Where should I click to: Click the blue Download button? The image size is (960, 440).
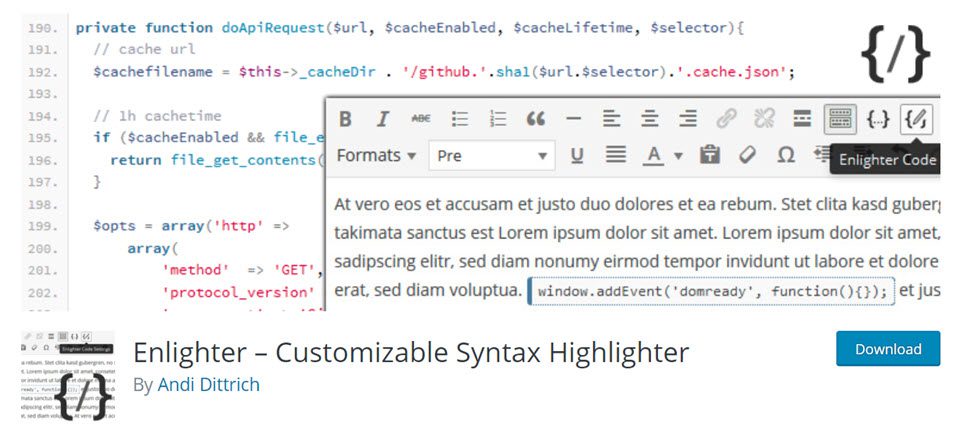[888, 349]
